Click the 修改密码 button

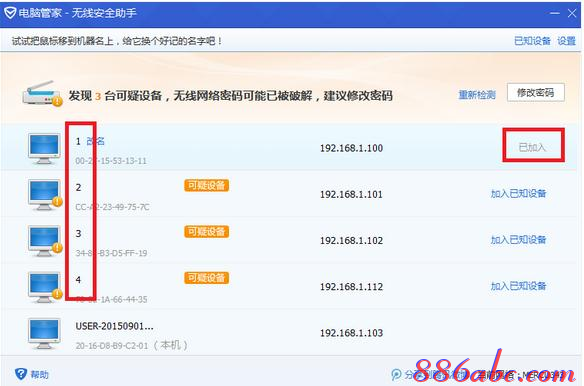[x=536, y=92]
